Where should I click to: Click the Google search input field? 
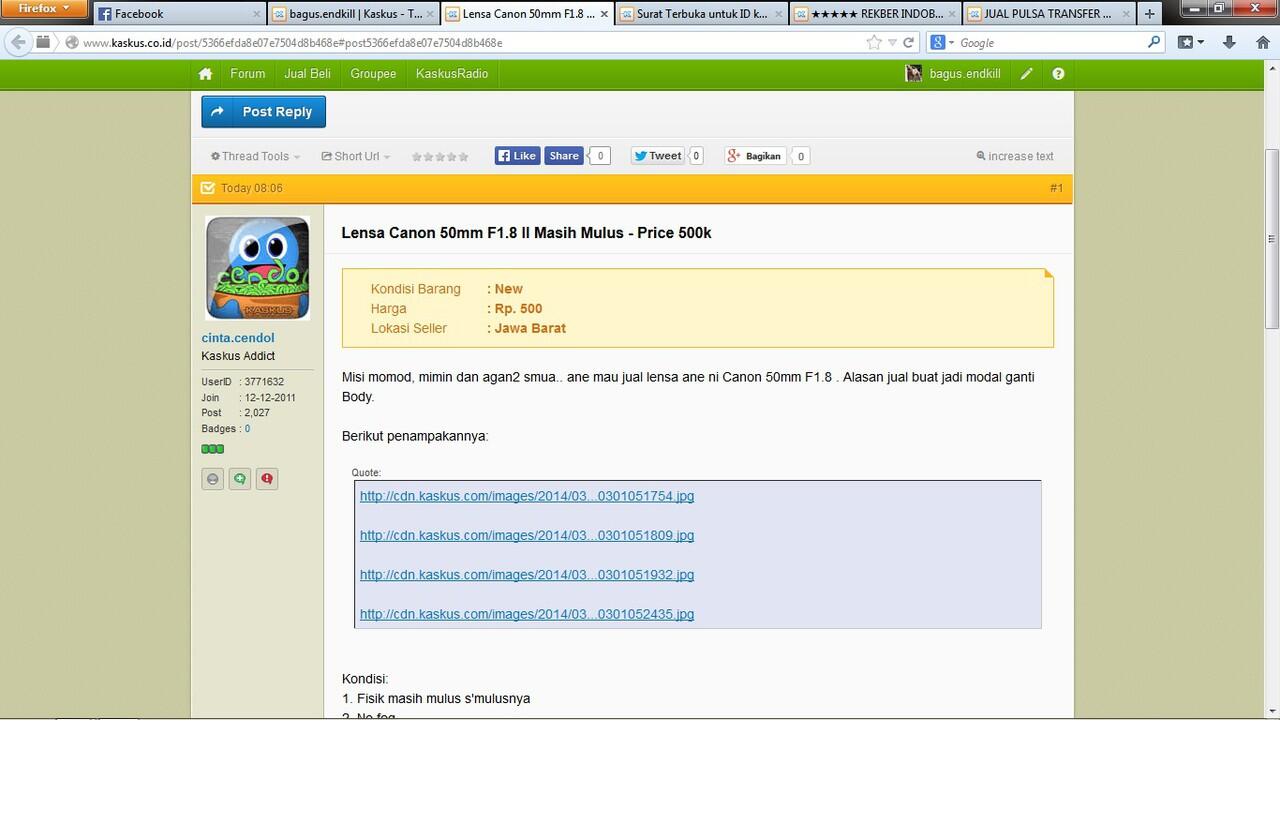point(1050,43)
